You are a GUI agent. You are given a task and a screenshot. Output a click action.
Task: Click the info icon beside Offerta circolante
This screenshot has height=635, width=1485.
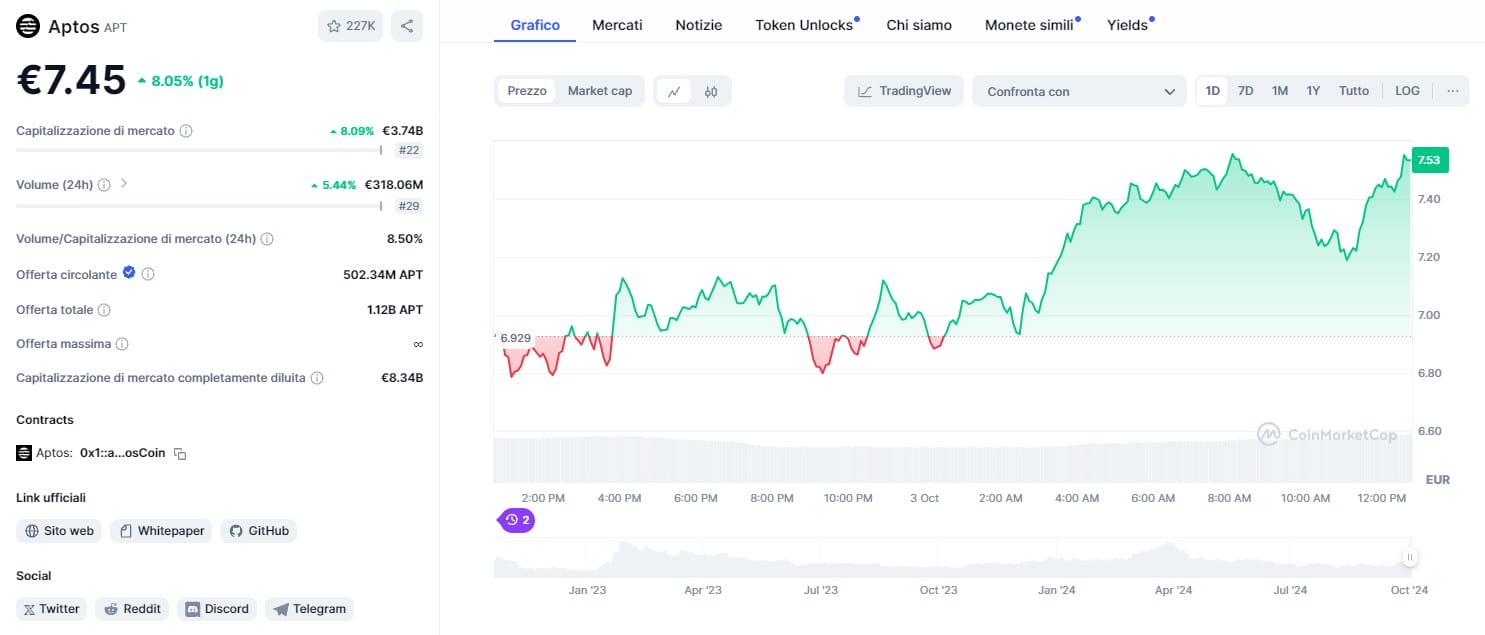(x=148, y=274)
